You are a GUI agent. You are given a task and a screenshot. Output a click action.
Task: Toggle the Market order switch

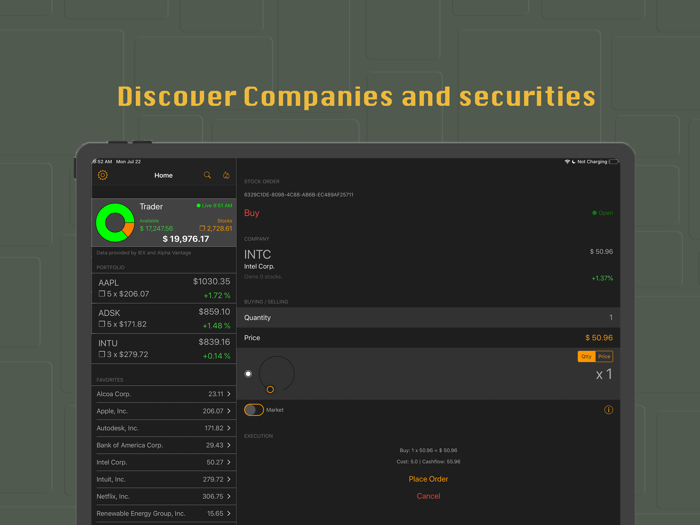254,410
